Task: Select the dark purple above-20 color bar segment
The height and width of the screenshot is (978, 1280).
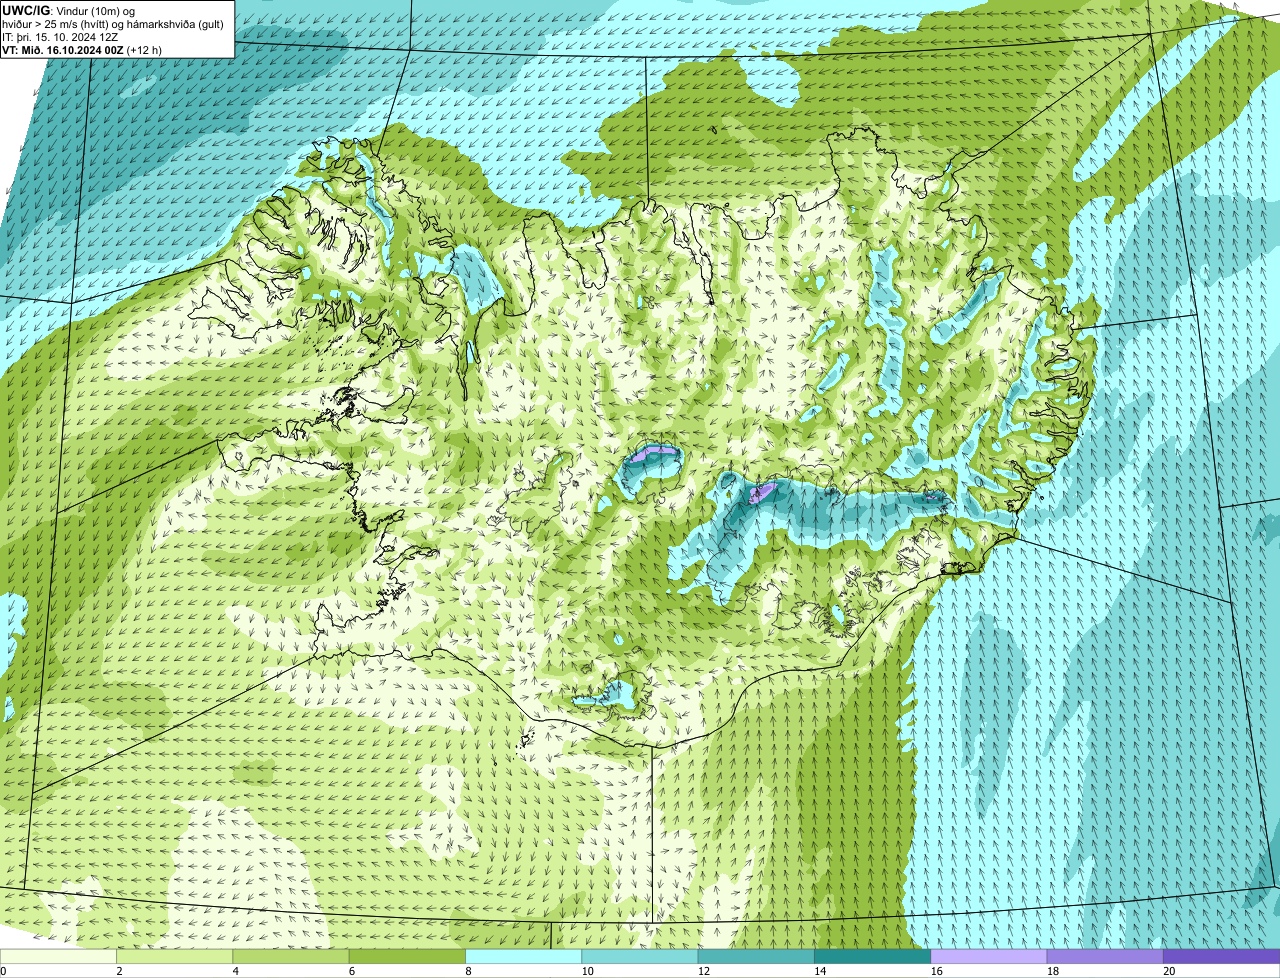Action: 1221,956
